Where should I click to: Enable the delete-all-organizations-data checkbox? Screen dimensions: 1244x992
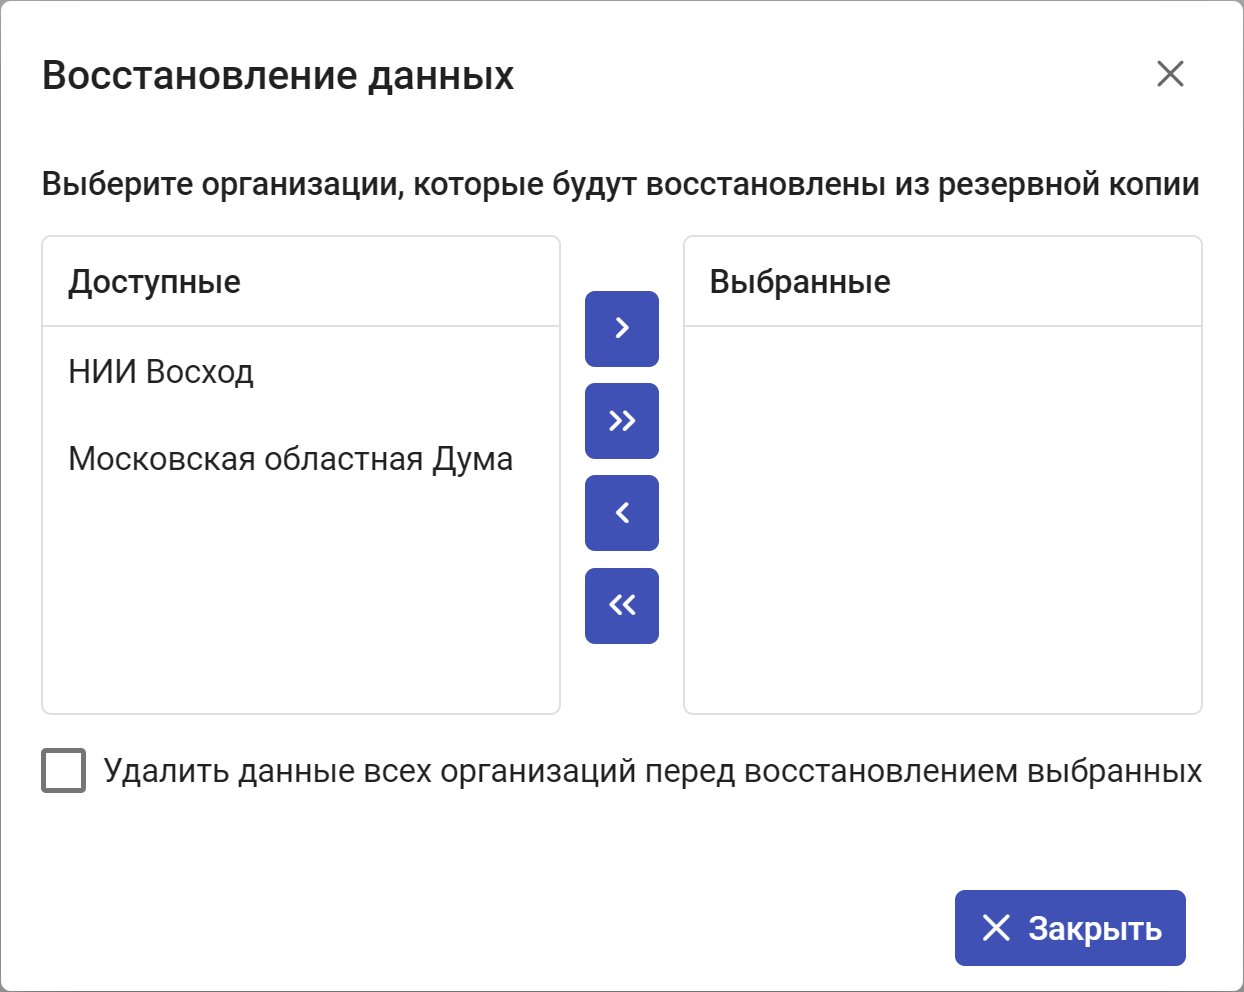(63, 771)
